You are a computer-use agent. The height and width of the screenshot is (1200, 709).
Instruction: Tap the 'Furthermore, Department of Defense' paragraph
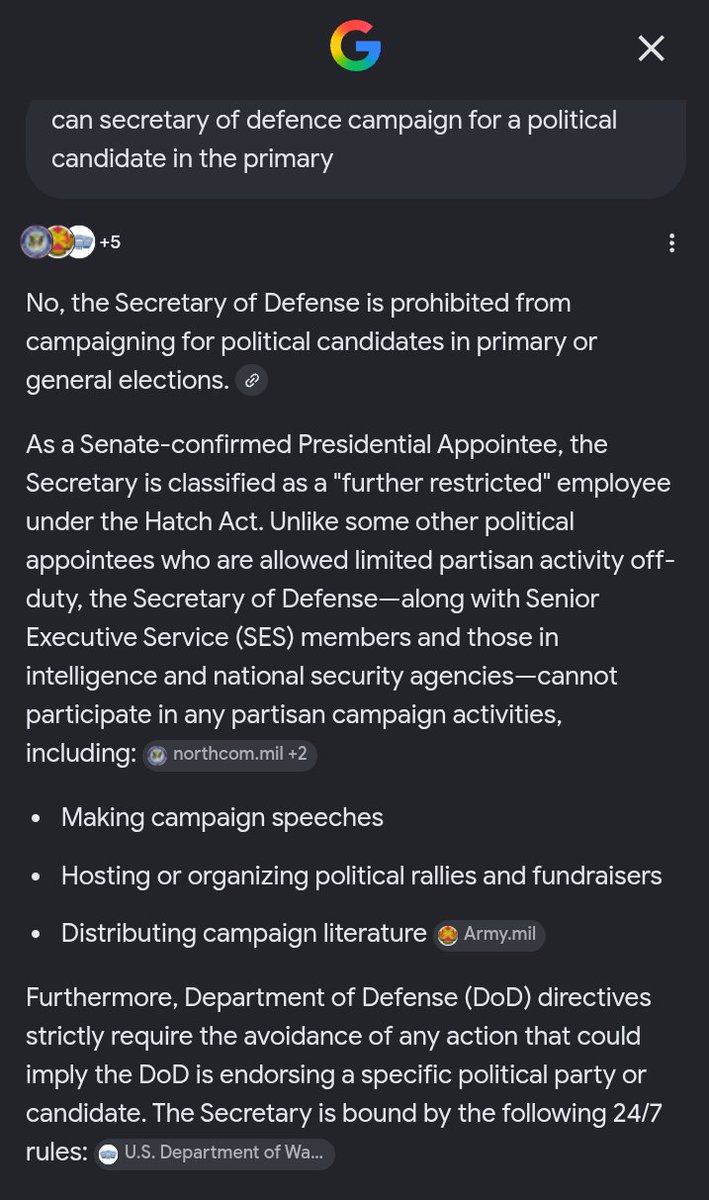coord(339,1075)
